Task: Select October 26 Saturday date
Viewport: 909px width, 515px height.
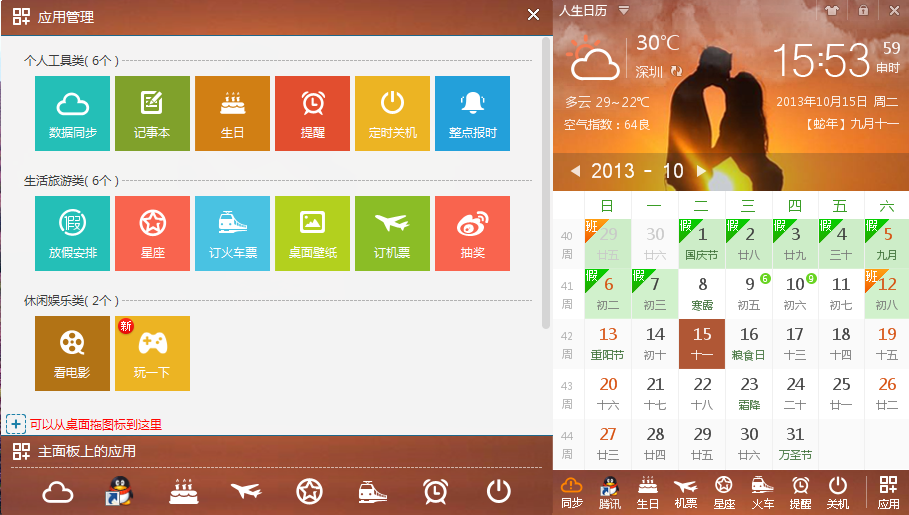Action: click(886, 394)
